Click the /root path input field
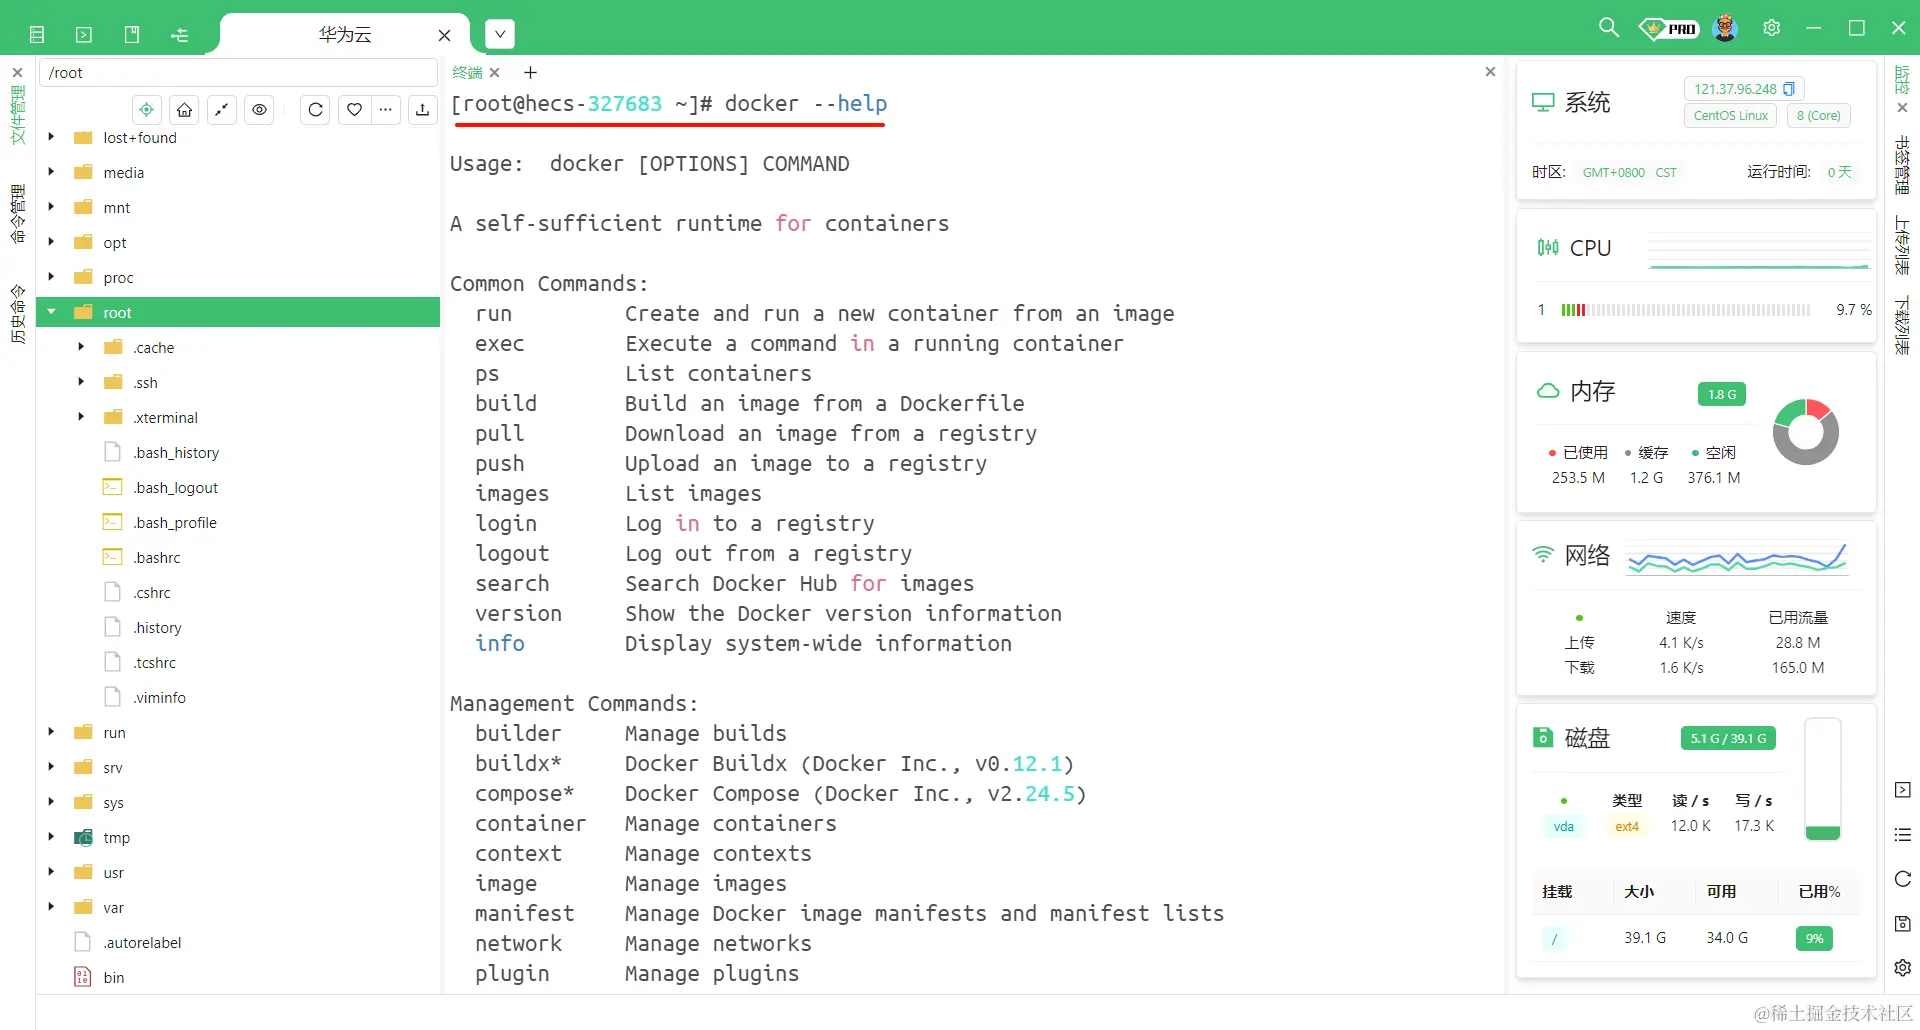 tap(238, 73)
